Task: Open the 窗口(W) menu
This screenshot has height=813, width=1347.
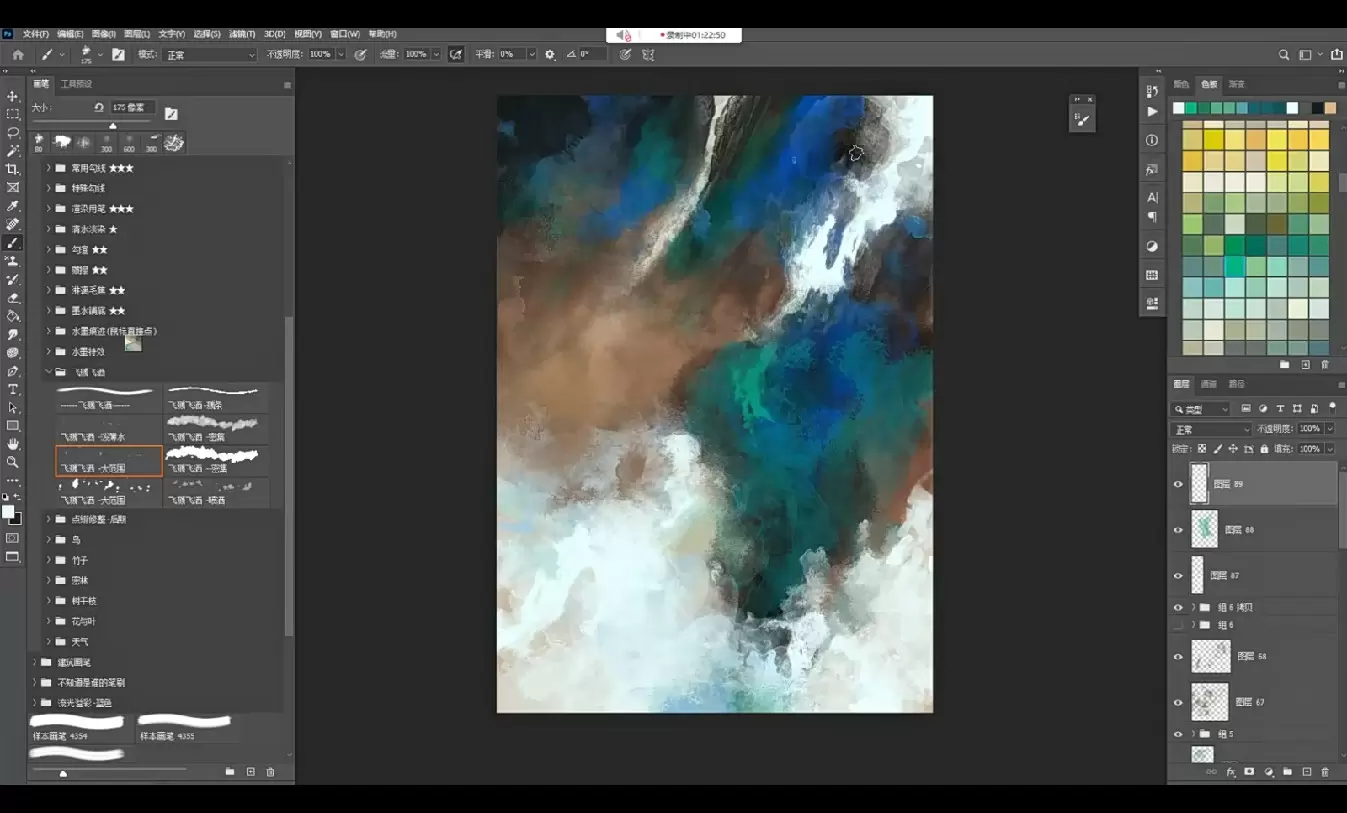Action: (x=345, y=34)
